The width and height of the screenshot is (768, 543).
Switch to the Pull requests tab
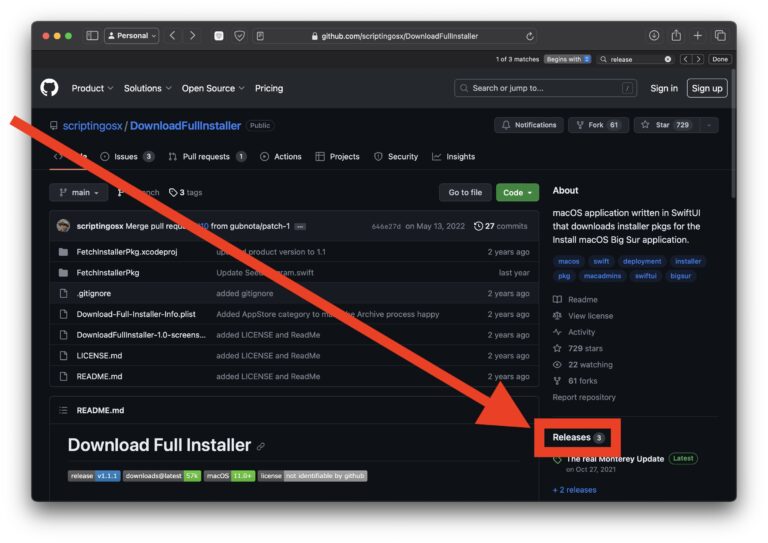click(207, 157)
